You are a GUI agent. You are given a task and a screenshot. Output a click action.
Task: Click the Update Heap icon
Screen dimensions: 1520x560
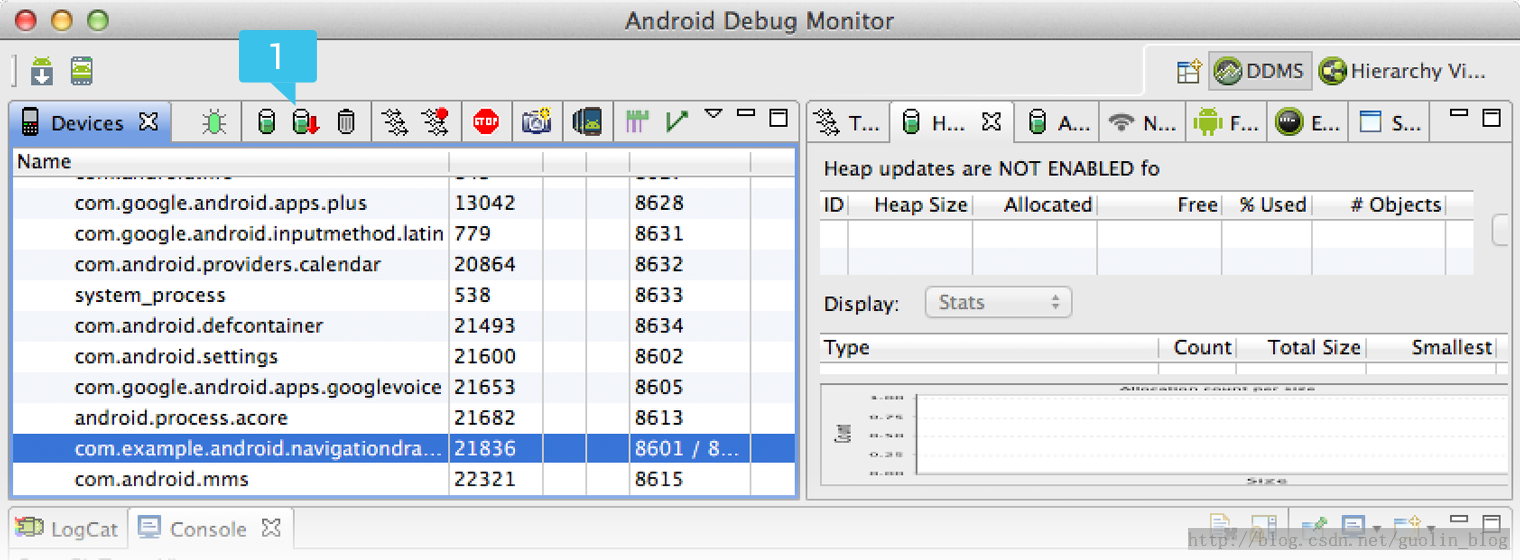click(x=266, y=123)
